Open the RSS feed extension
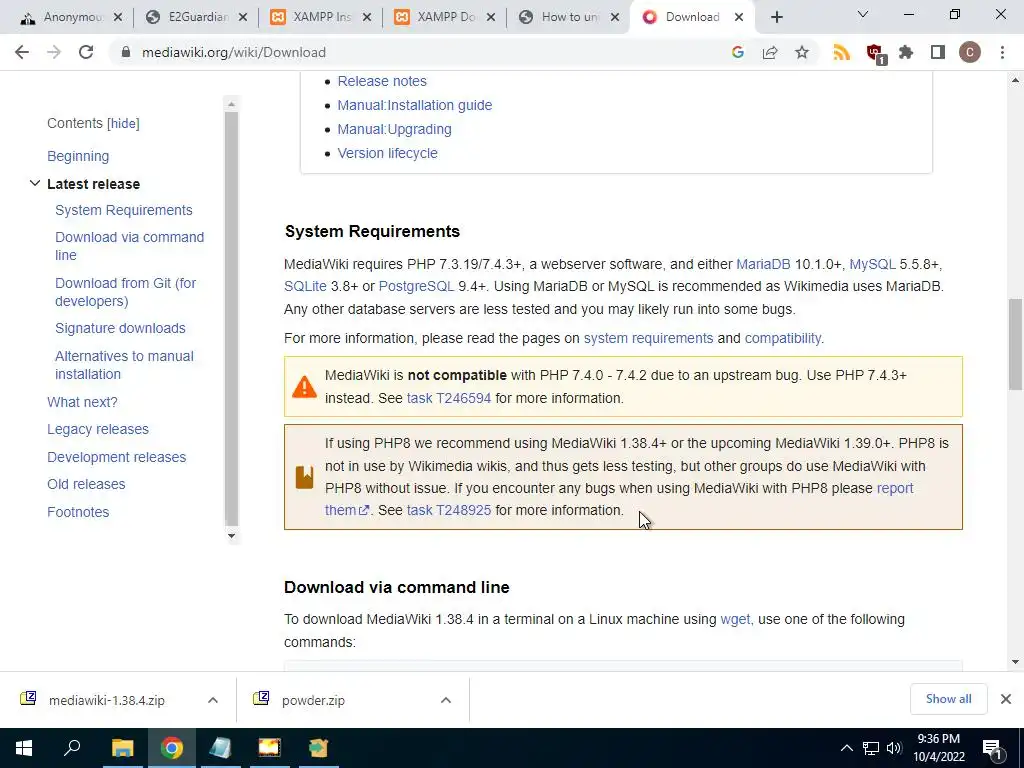Image resolution: width=1024 pixels, height=768 pixels. point(842,52)
